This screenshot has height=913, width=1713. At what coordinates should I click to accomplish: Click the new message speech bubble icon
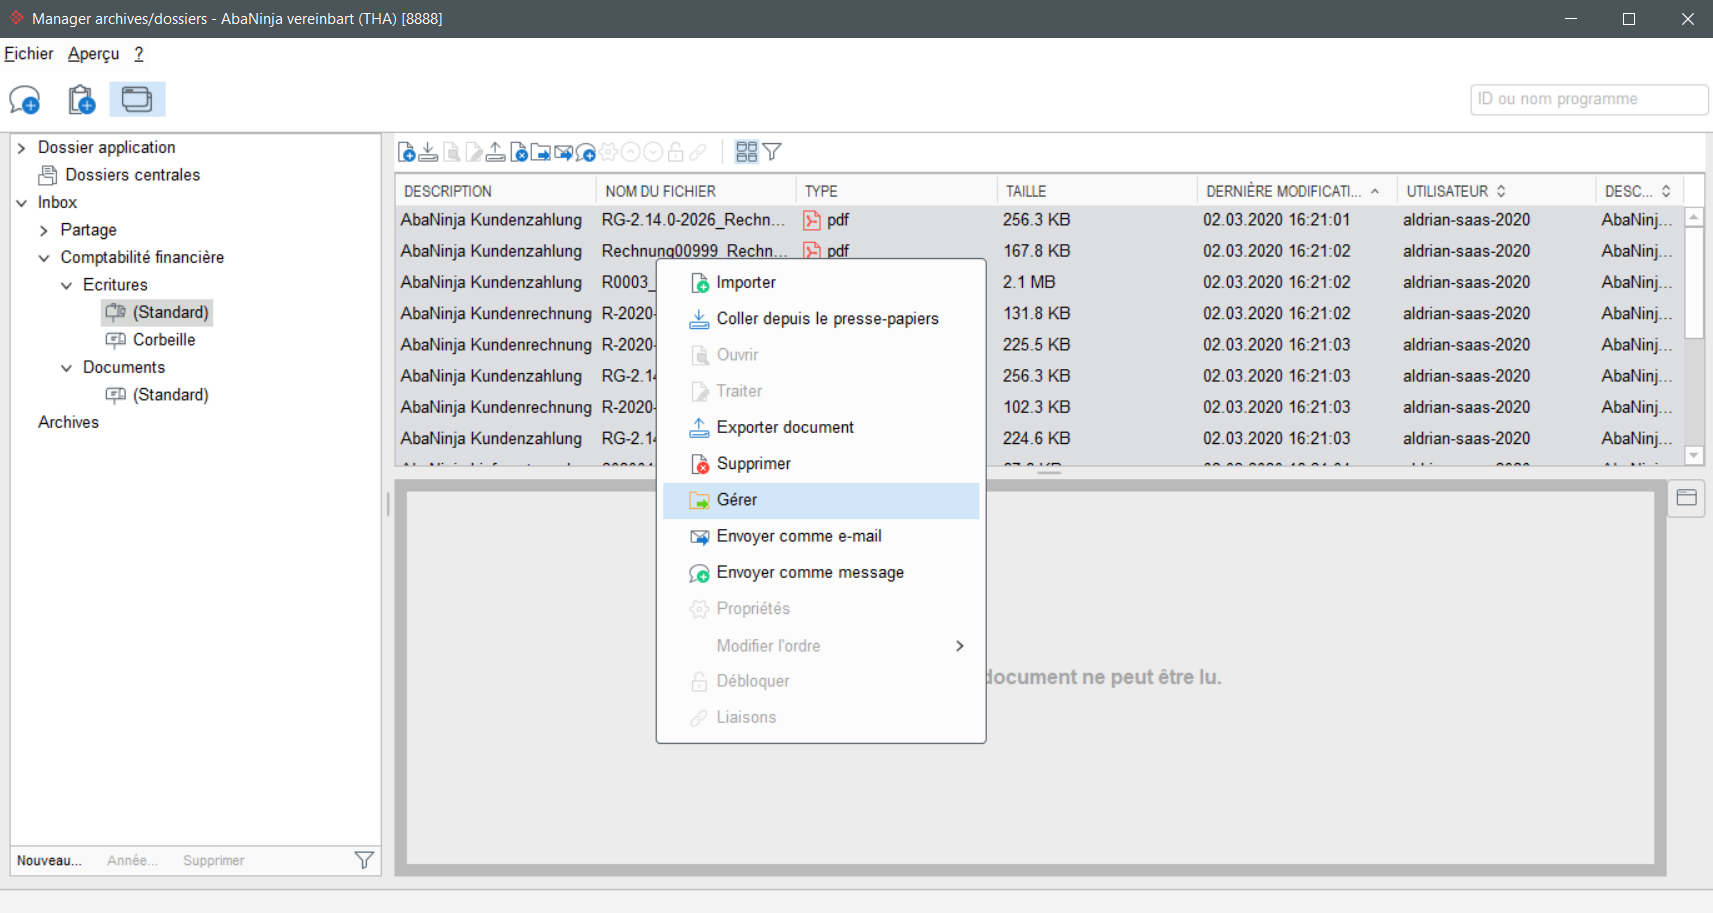(25, 100)
